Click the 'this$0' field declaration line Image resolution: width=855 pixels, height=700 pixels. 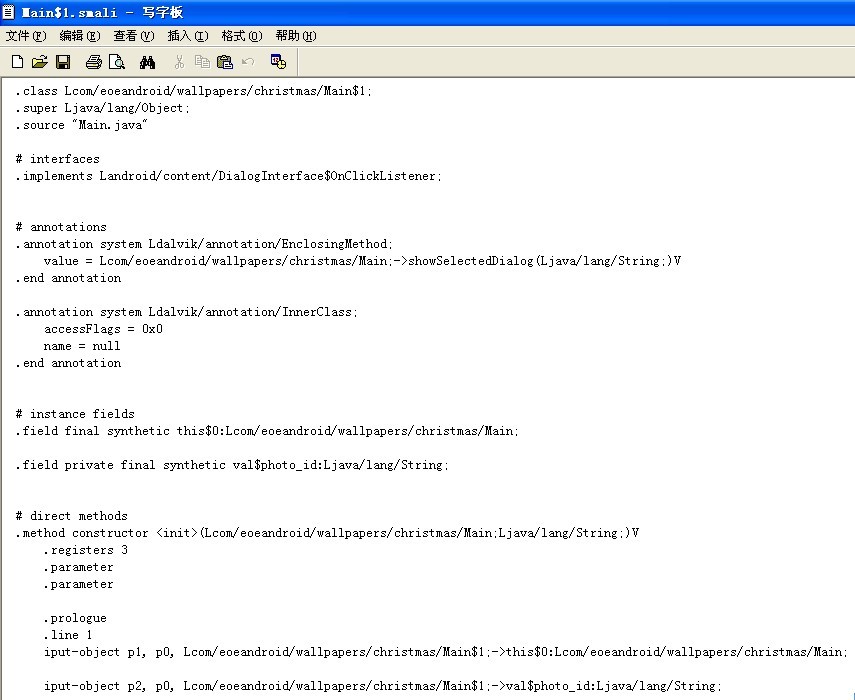267,431
